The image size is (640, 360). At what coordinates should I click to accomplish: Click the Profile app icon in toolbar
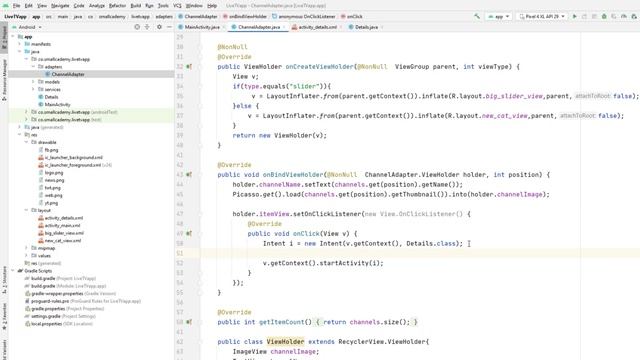pos(624,16)
